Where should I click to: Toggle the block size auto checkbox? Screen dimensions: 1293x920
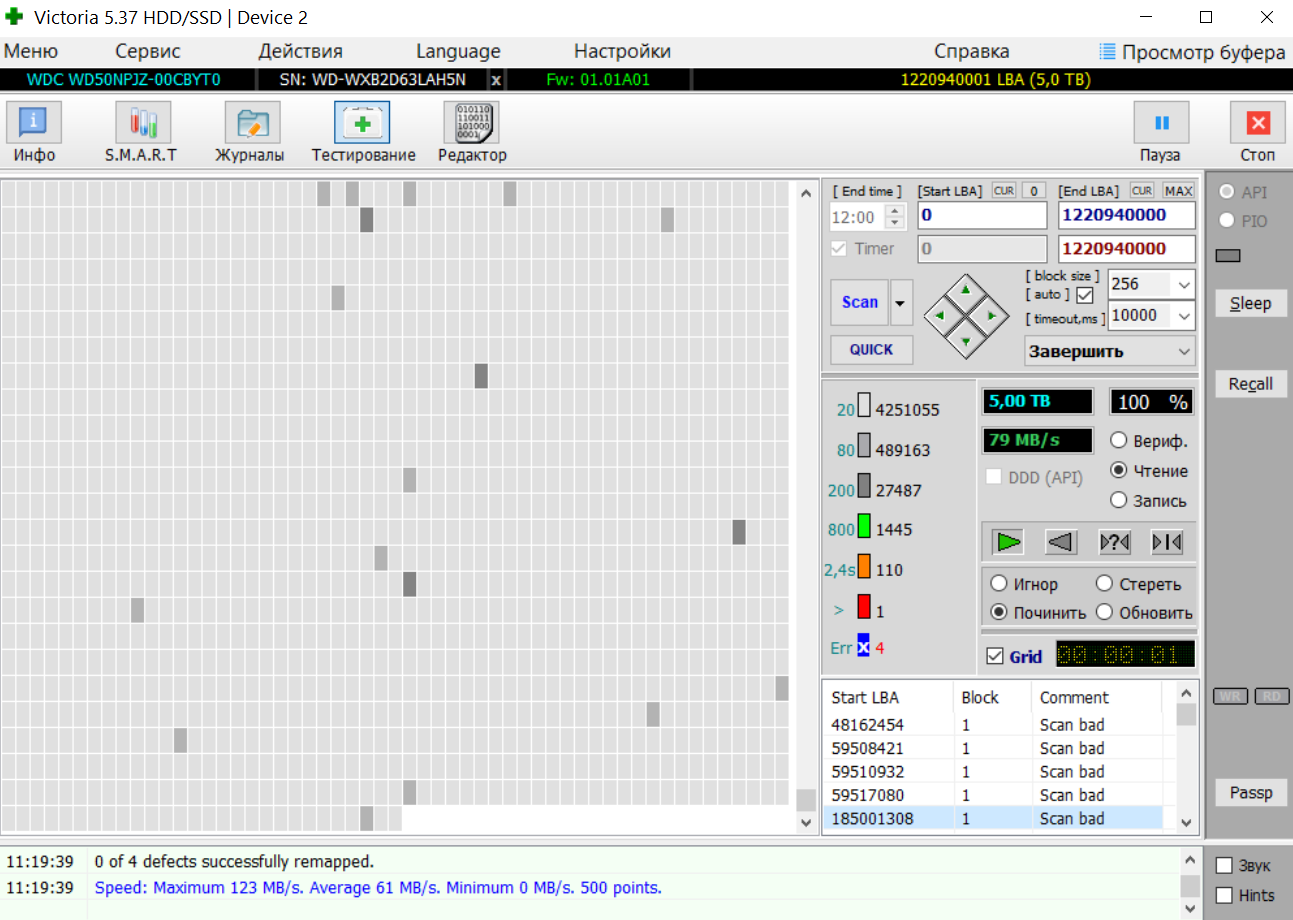click(x=1085, y=295)
